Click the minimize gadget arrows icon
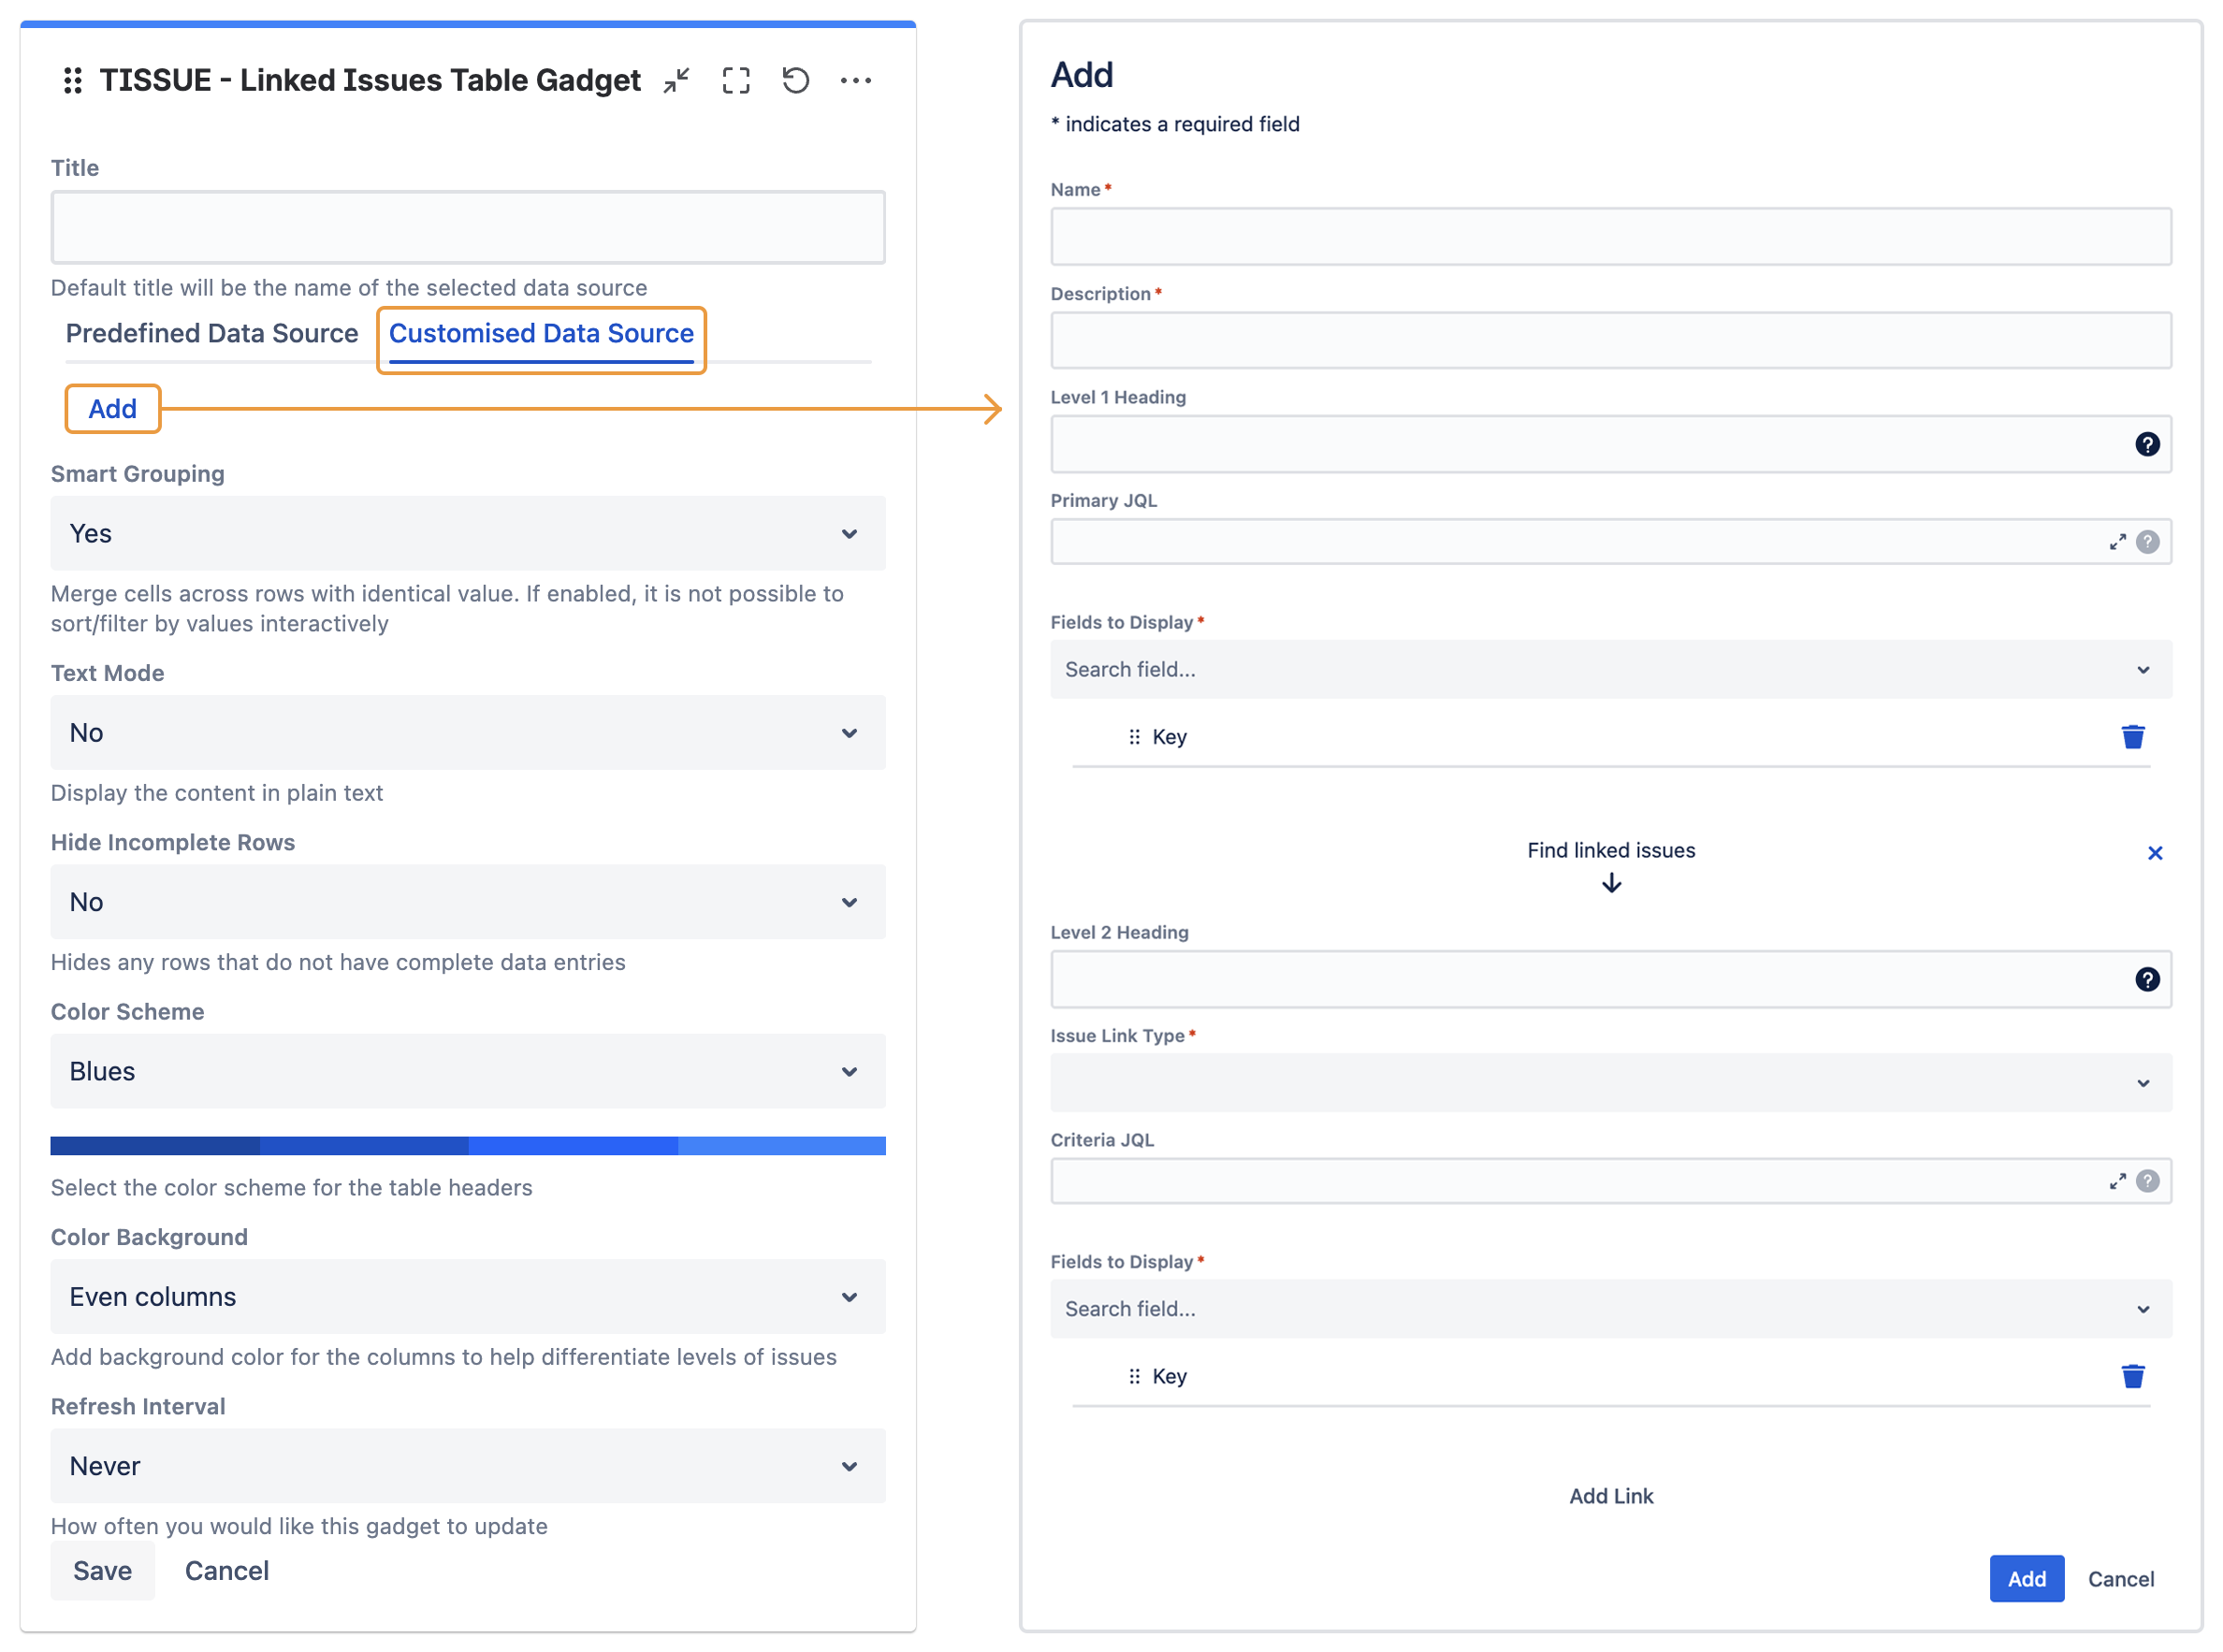2223x1652 pixels. click(677, 80)
